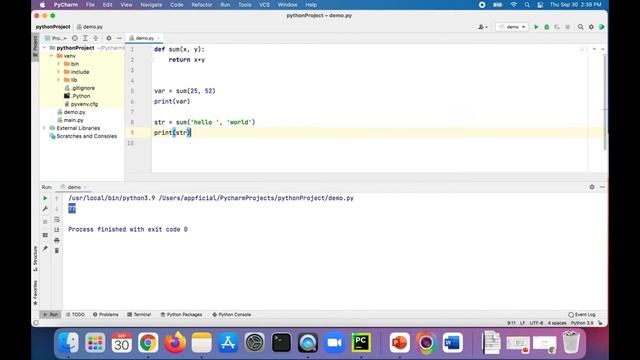Open Zoom from the Dock
The image size is (640, 360).
tap(335, 342)
